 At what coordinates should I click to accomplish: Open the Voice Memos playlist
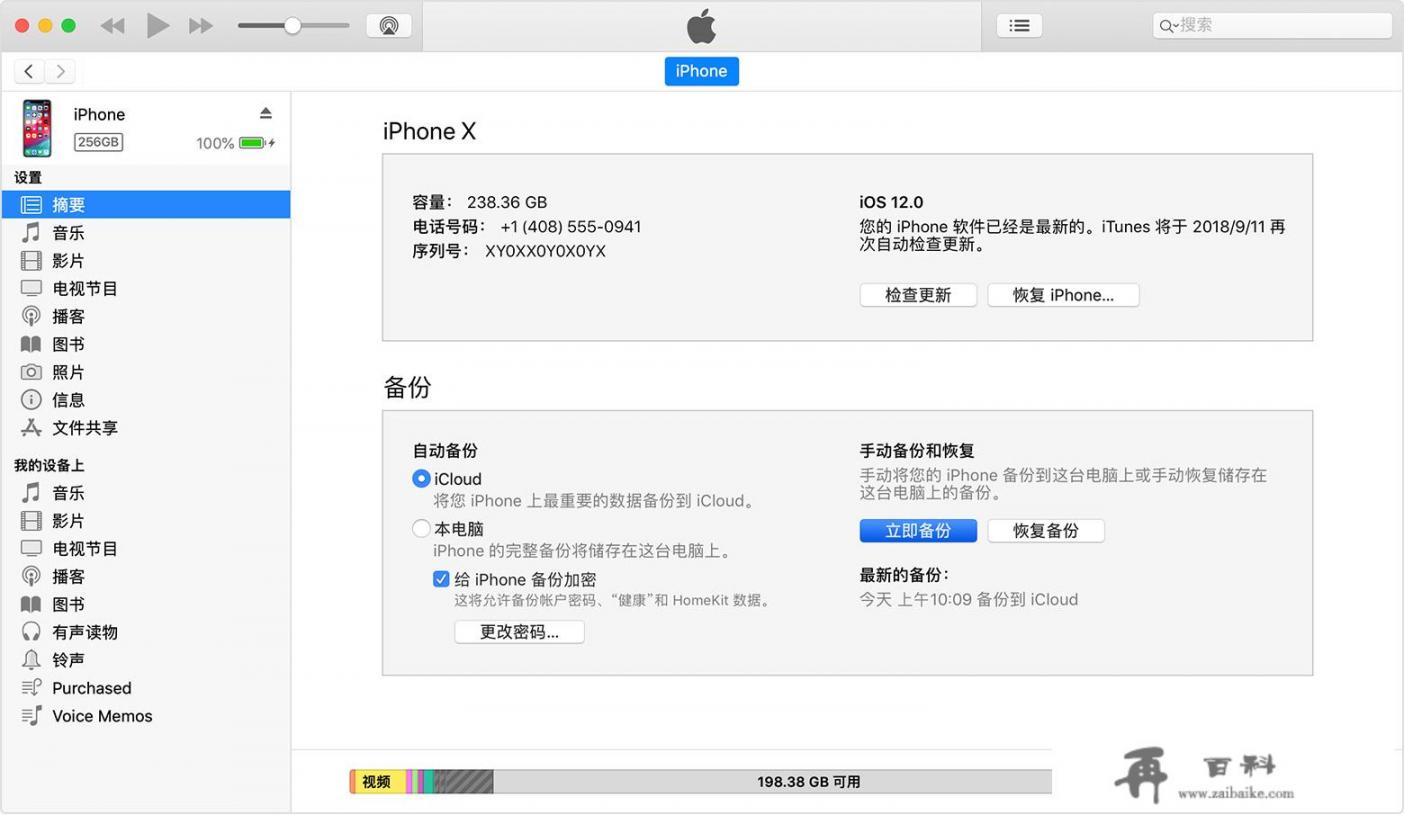click(146, 716)
